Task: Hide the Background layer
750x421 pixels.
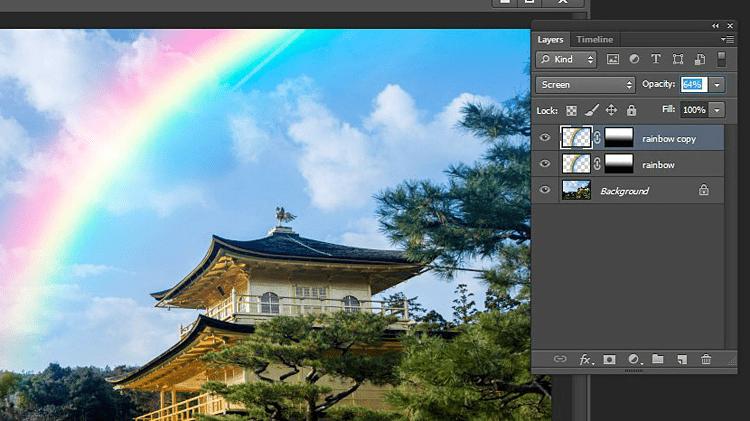Action: (545, 190)
